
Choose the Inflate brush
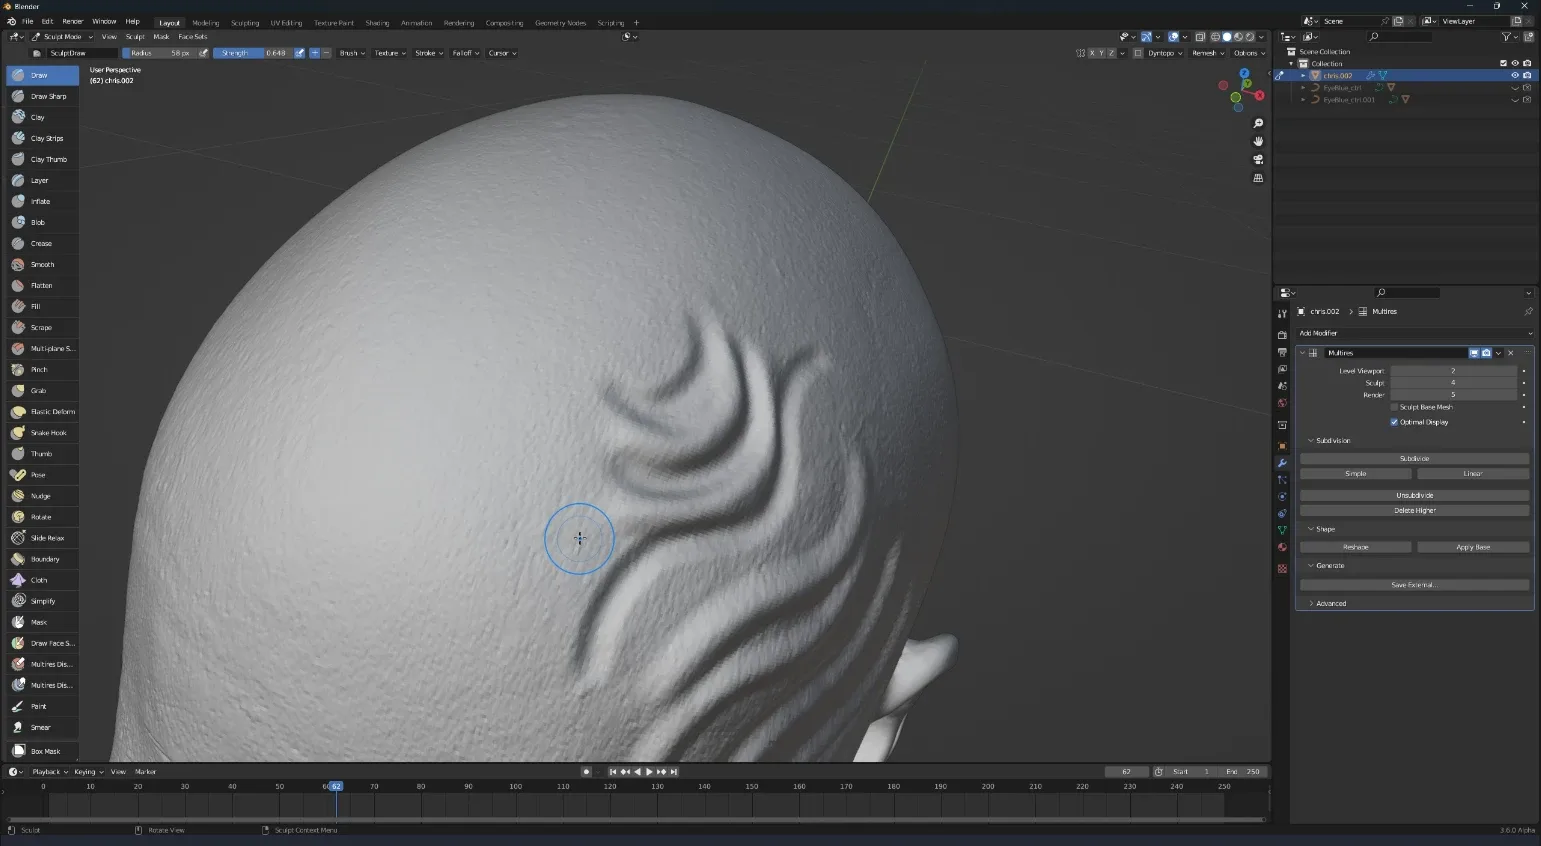[x=42, y=202]
